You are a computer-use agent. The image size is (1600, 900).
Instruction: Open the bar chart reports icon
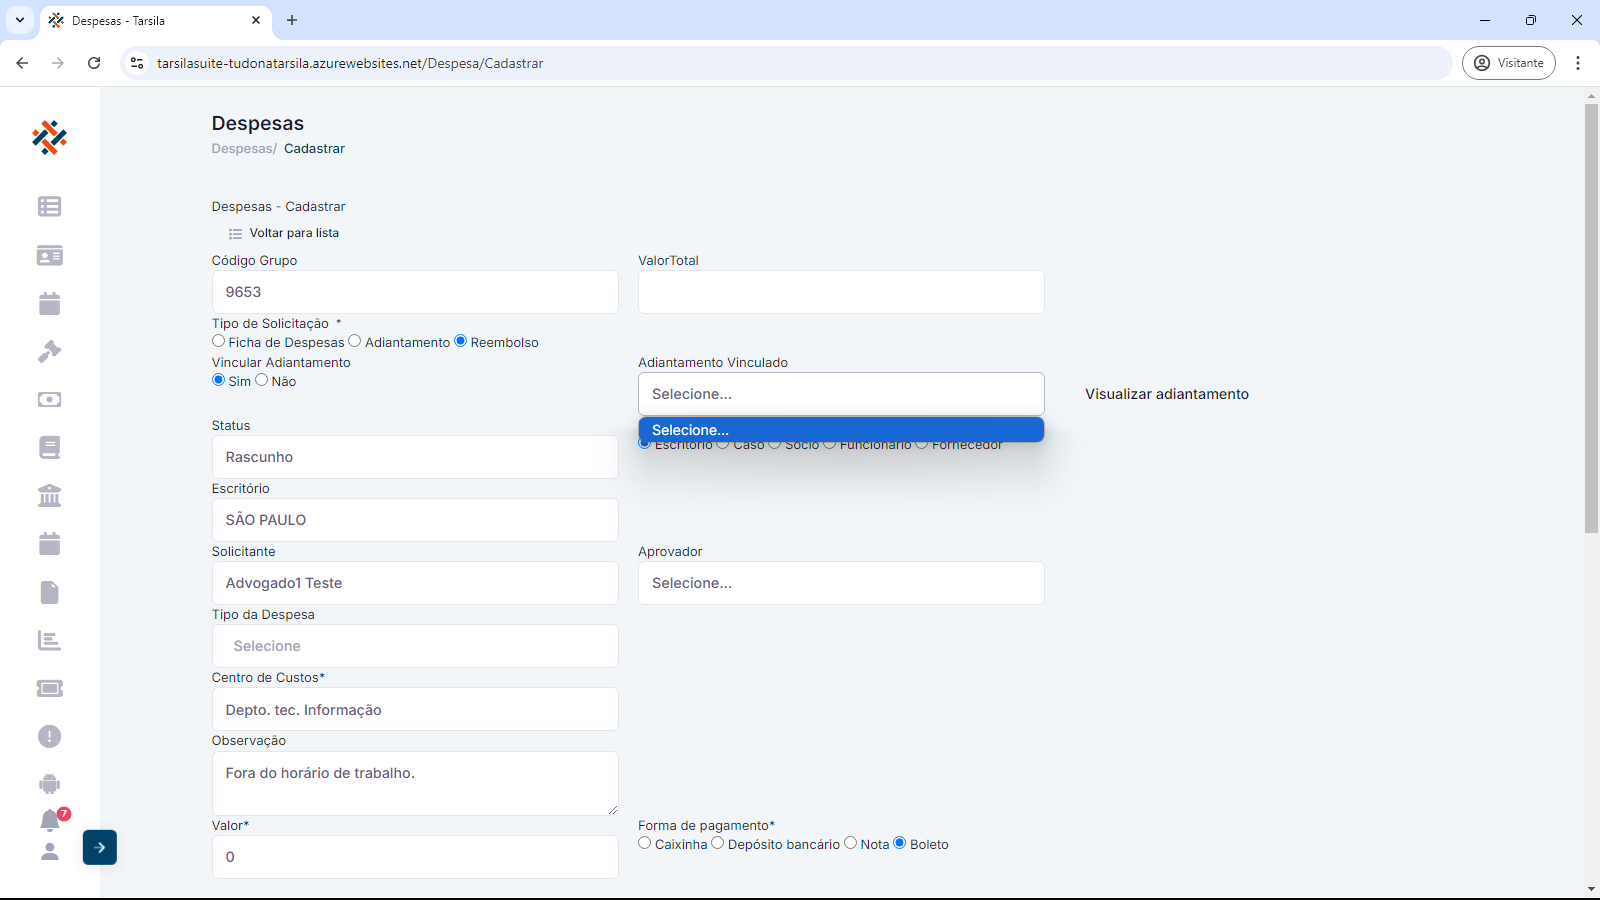[x=49, y=641]
